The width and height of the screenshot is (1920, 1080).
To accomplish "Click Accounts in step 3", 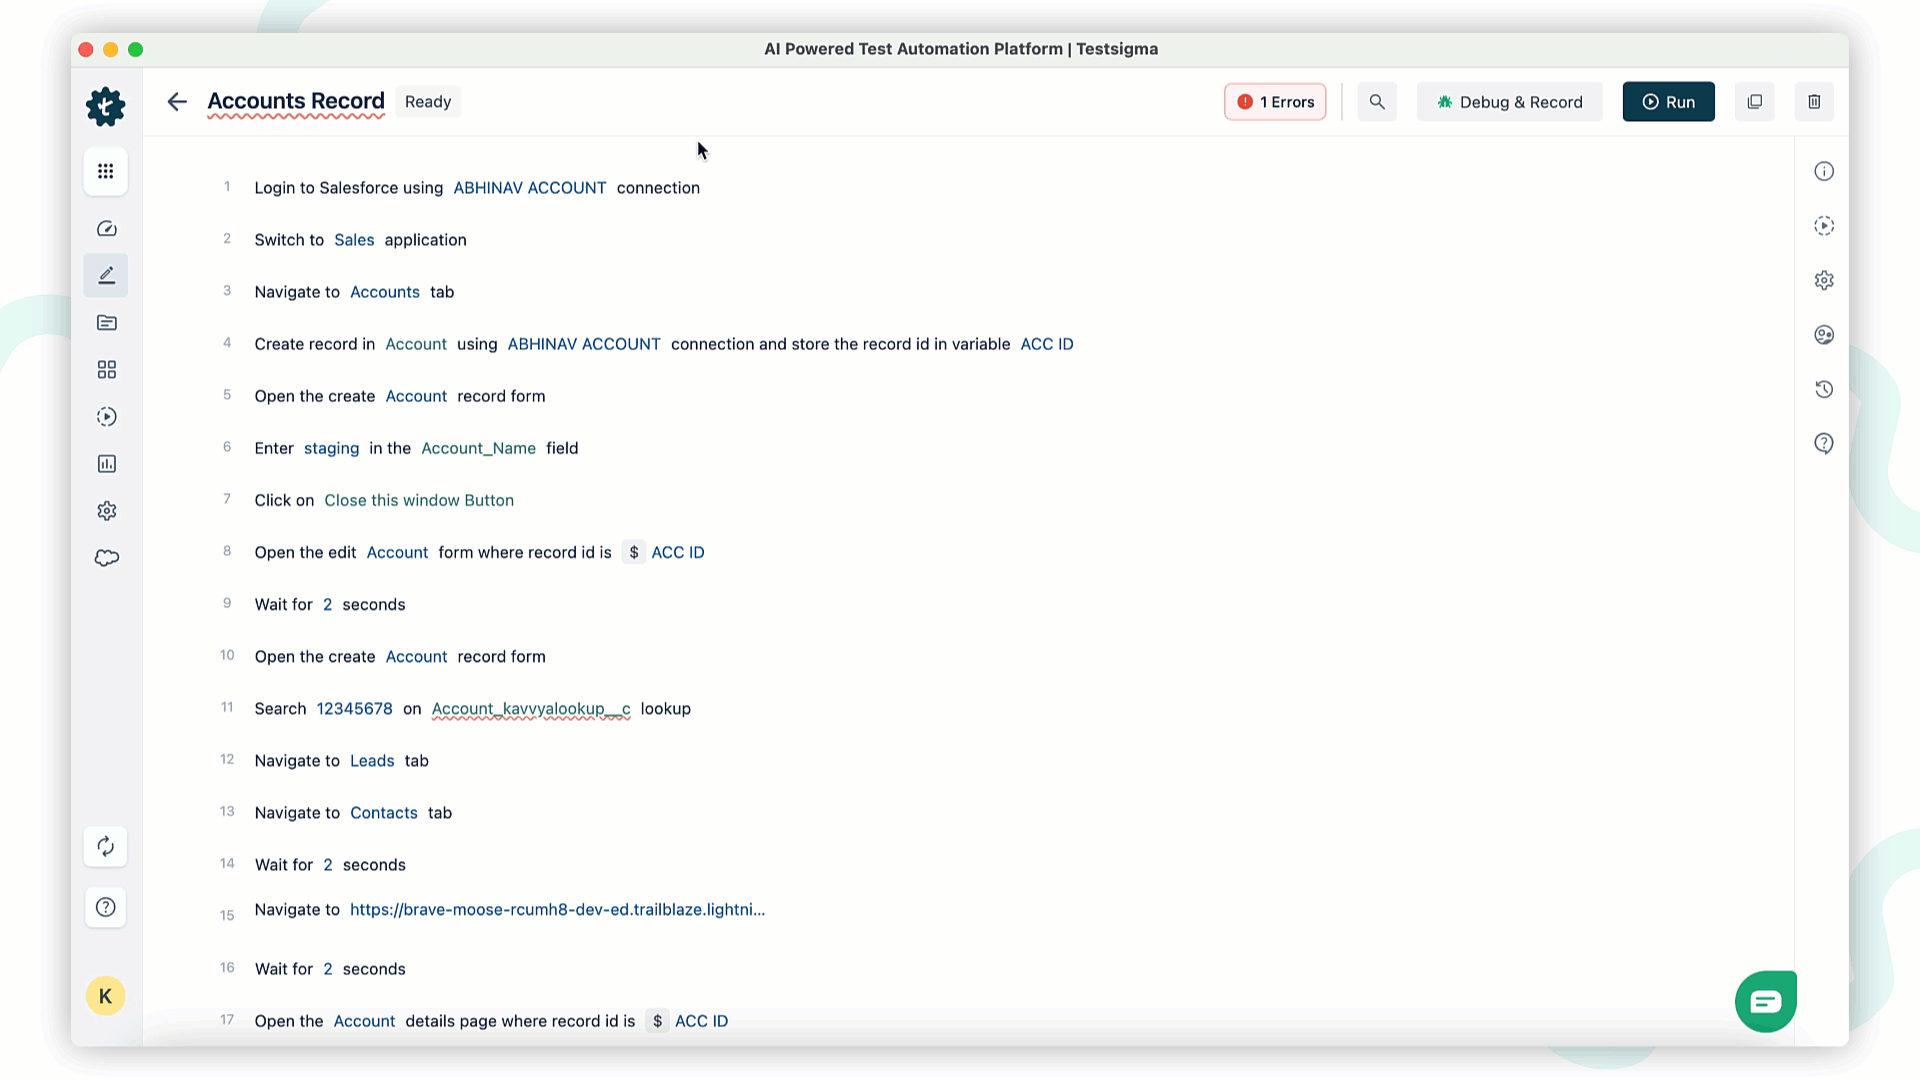I will pos(385,292).
